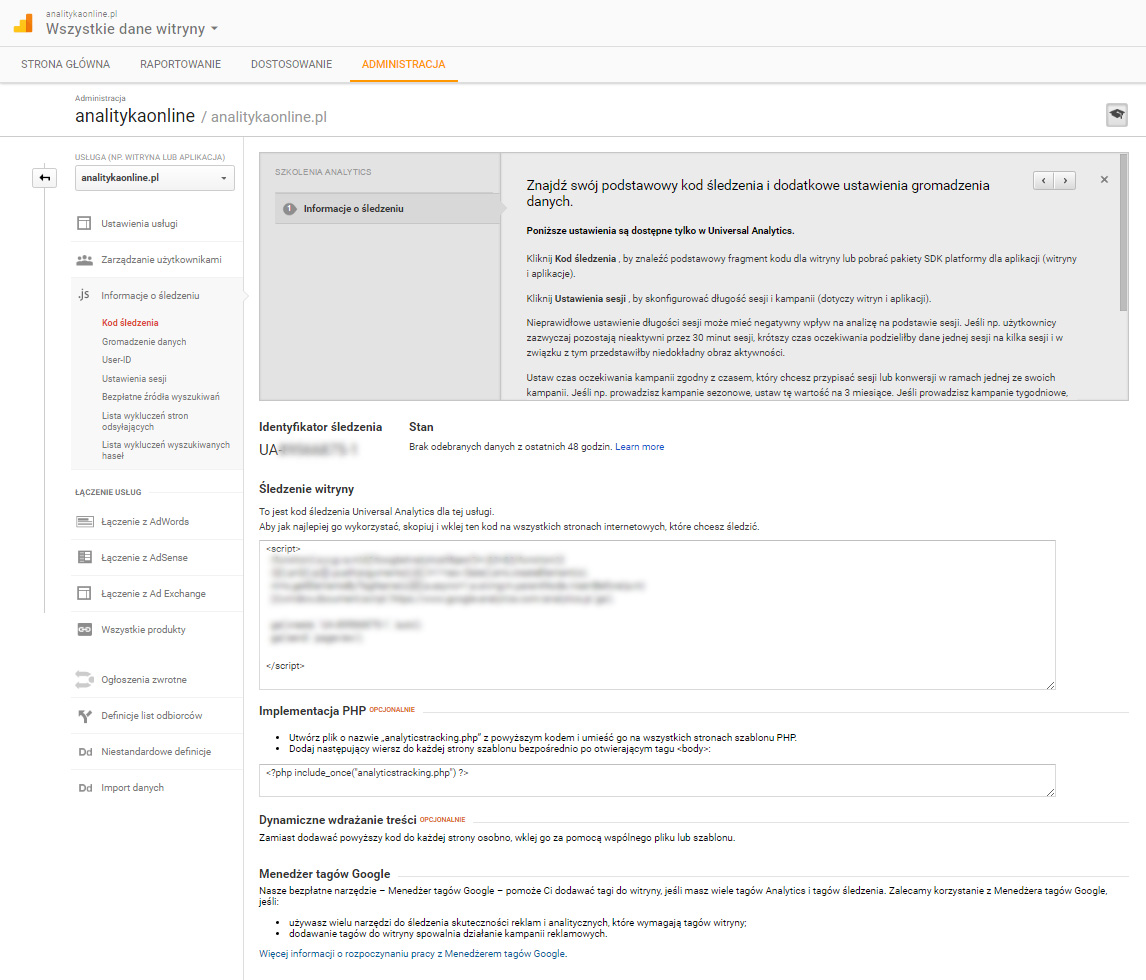1146x980 pixels.
Task: Switch to the RAPORTOWANIE tab
Action: (x=181, y=64)
